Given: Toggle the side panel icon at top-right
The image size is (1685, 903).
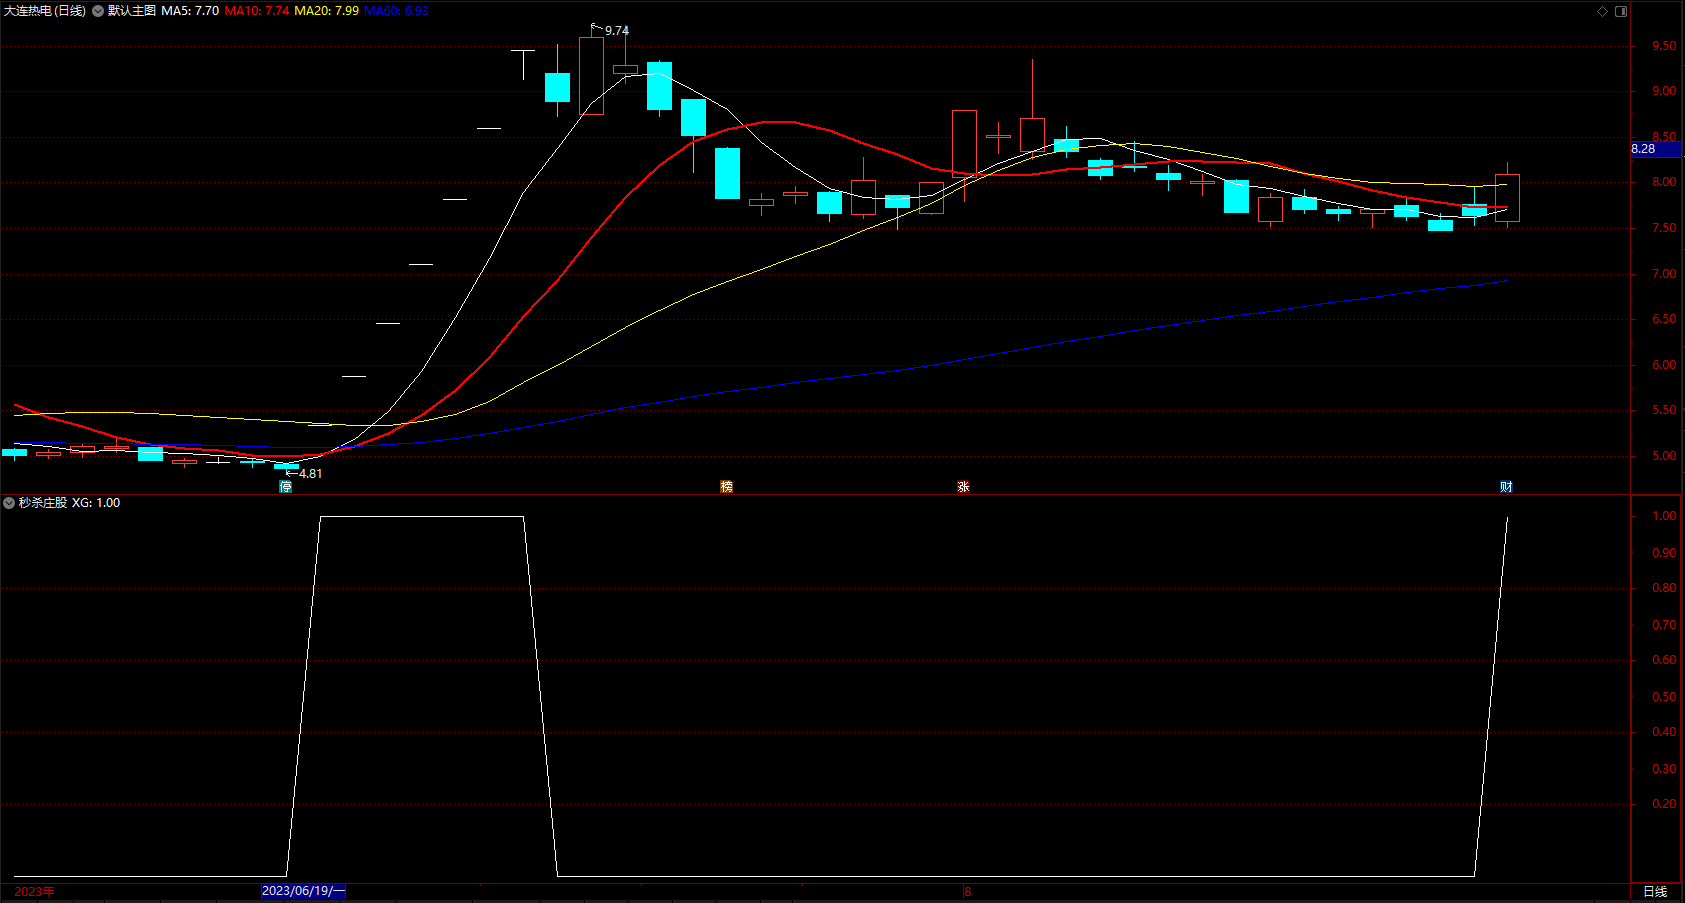Looking at the screenshot, I should pyautogui.click(x=1621, y=11).
